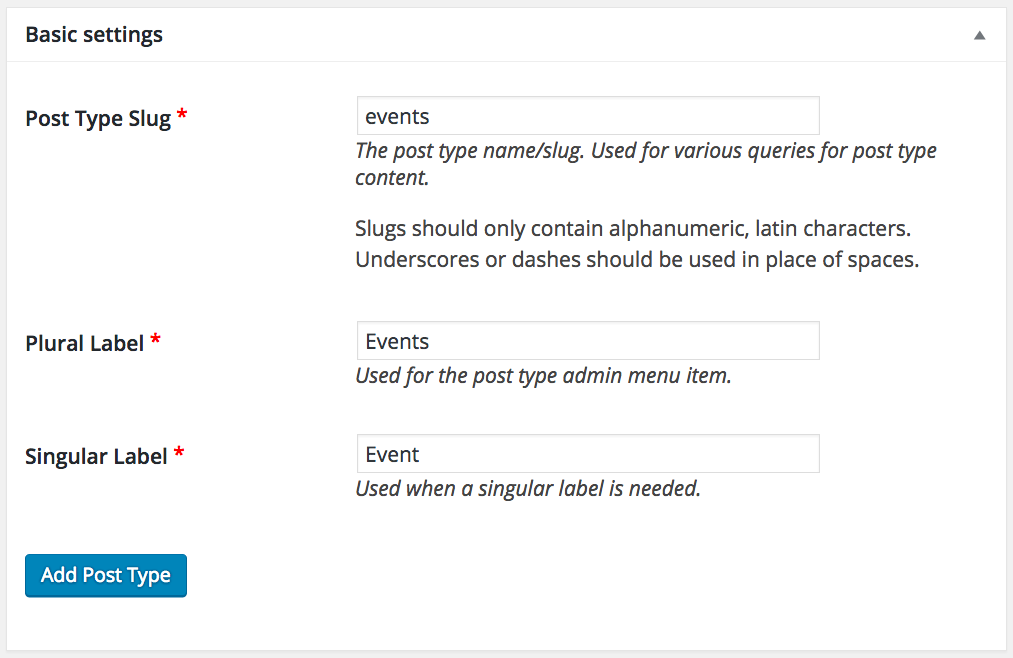Click the red asterisk beside Post Type Slug
Image resolution: width=1013 pixels, height=658 pixels.
point(182,116)
